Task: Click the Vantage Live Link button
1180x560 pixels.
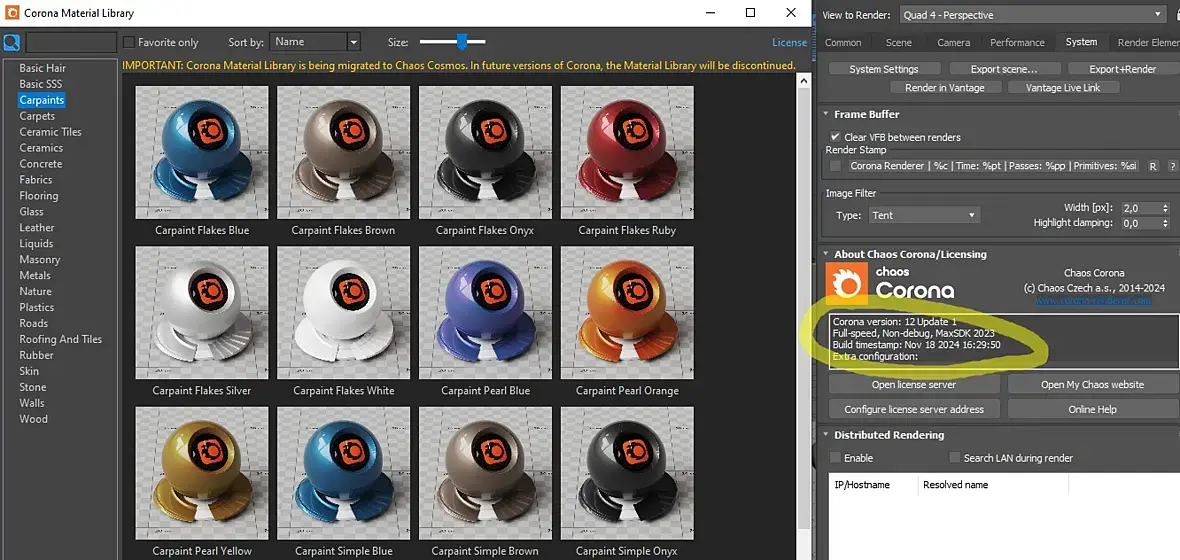Action: [x=1063, y=87]
